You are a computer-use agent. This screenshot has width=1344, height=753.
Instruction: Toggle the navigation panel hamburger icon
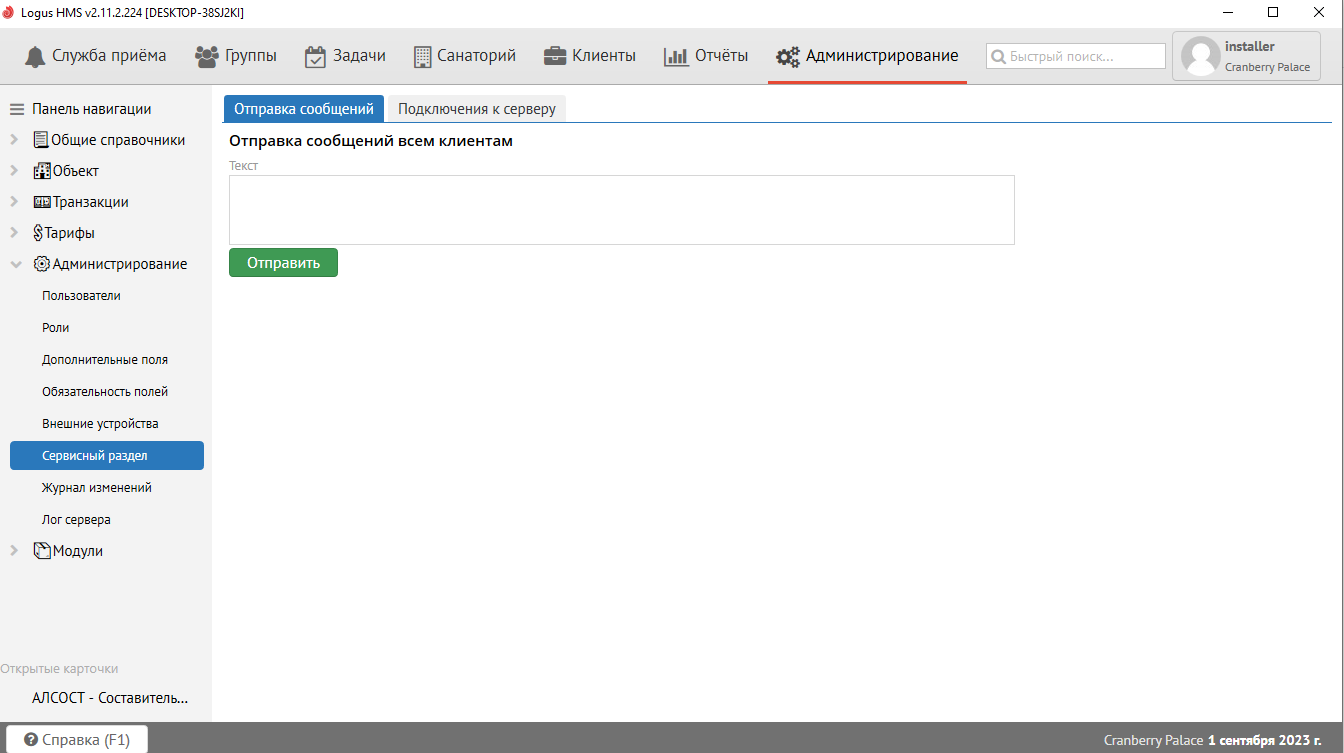tap(16, 109)
